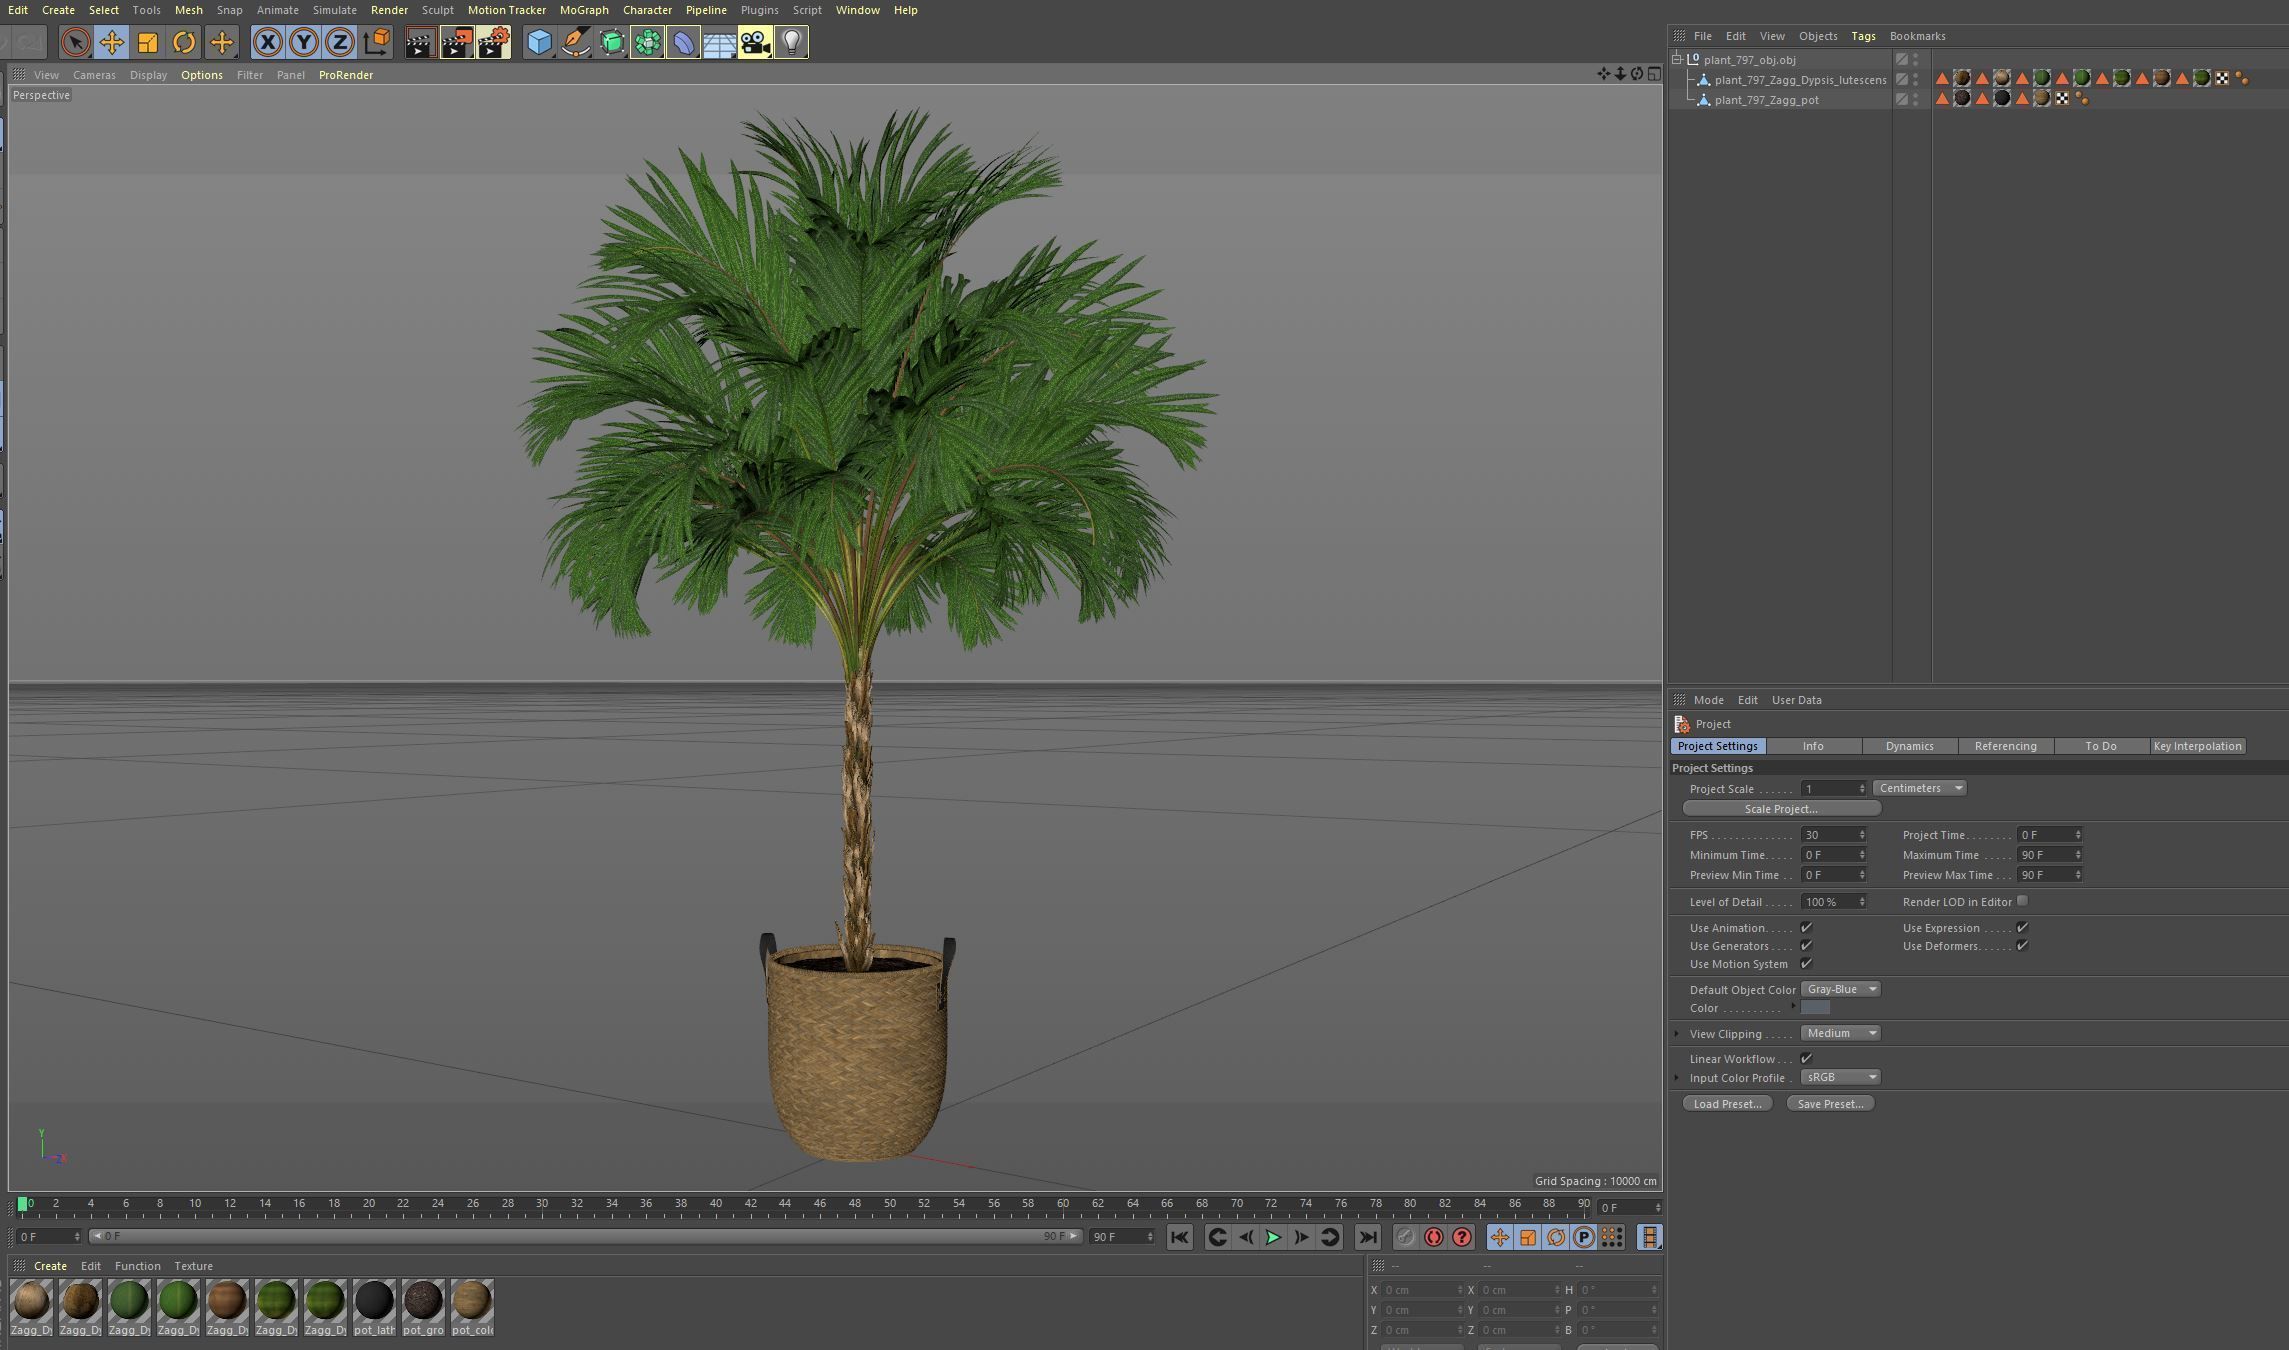
Task: Click the Scale Project... button
Action: tap(1781, 809)
